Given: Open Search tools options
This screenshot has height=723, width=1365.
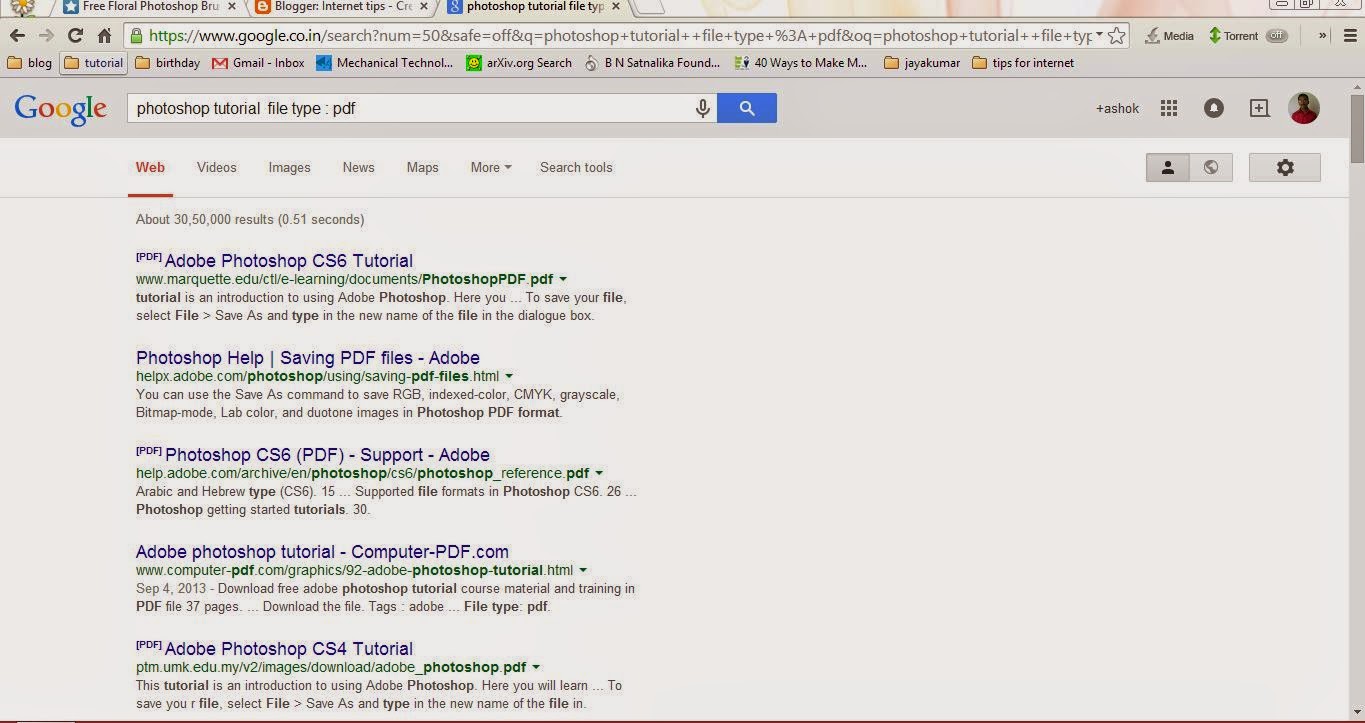Looking at the screenshot, I should pyautogui.click(x=576, y=167).
